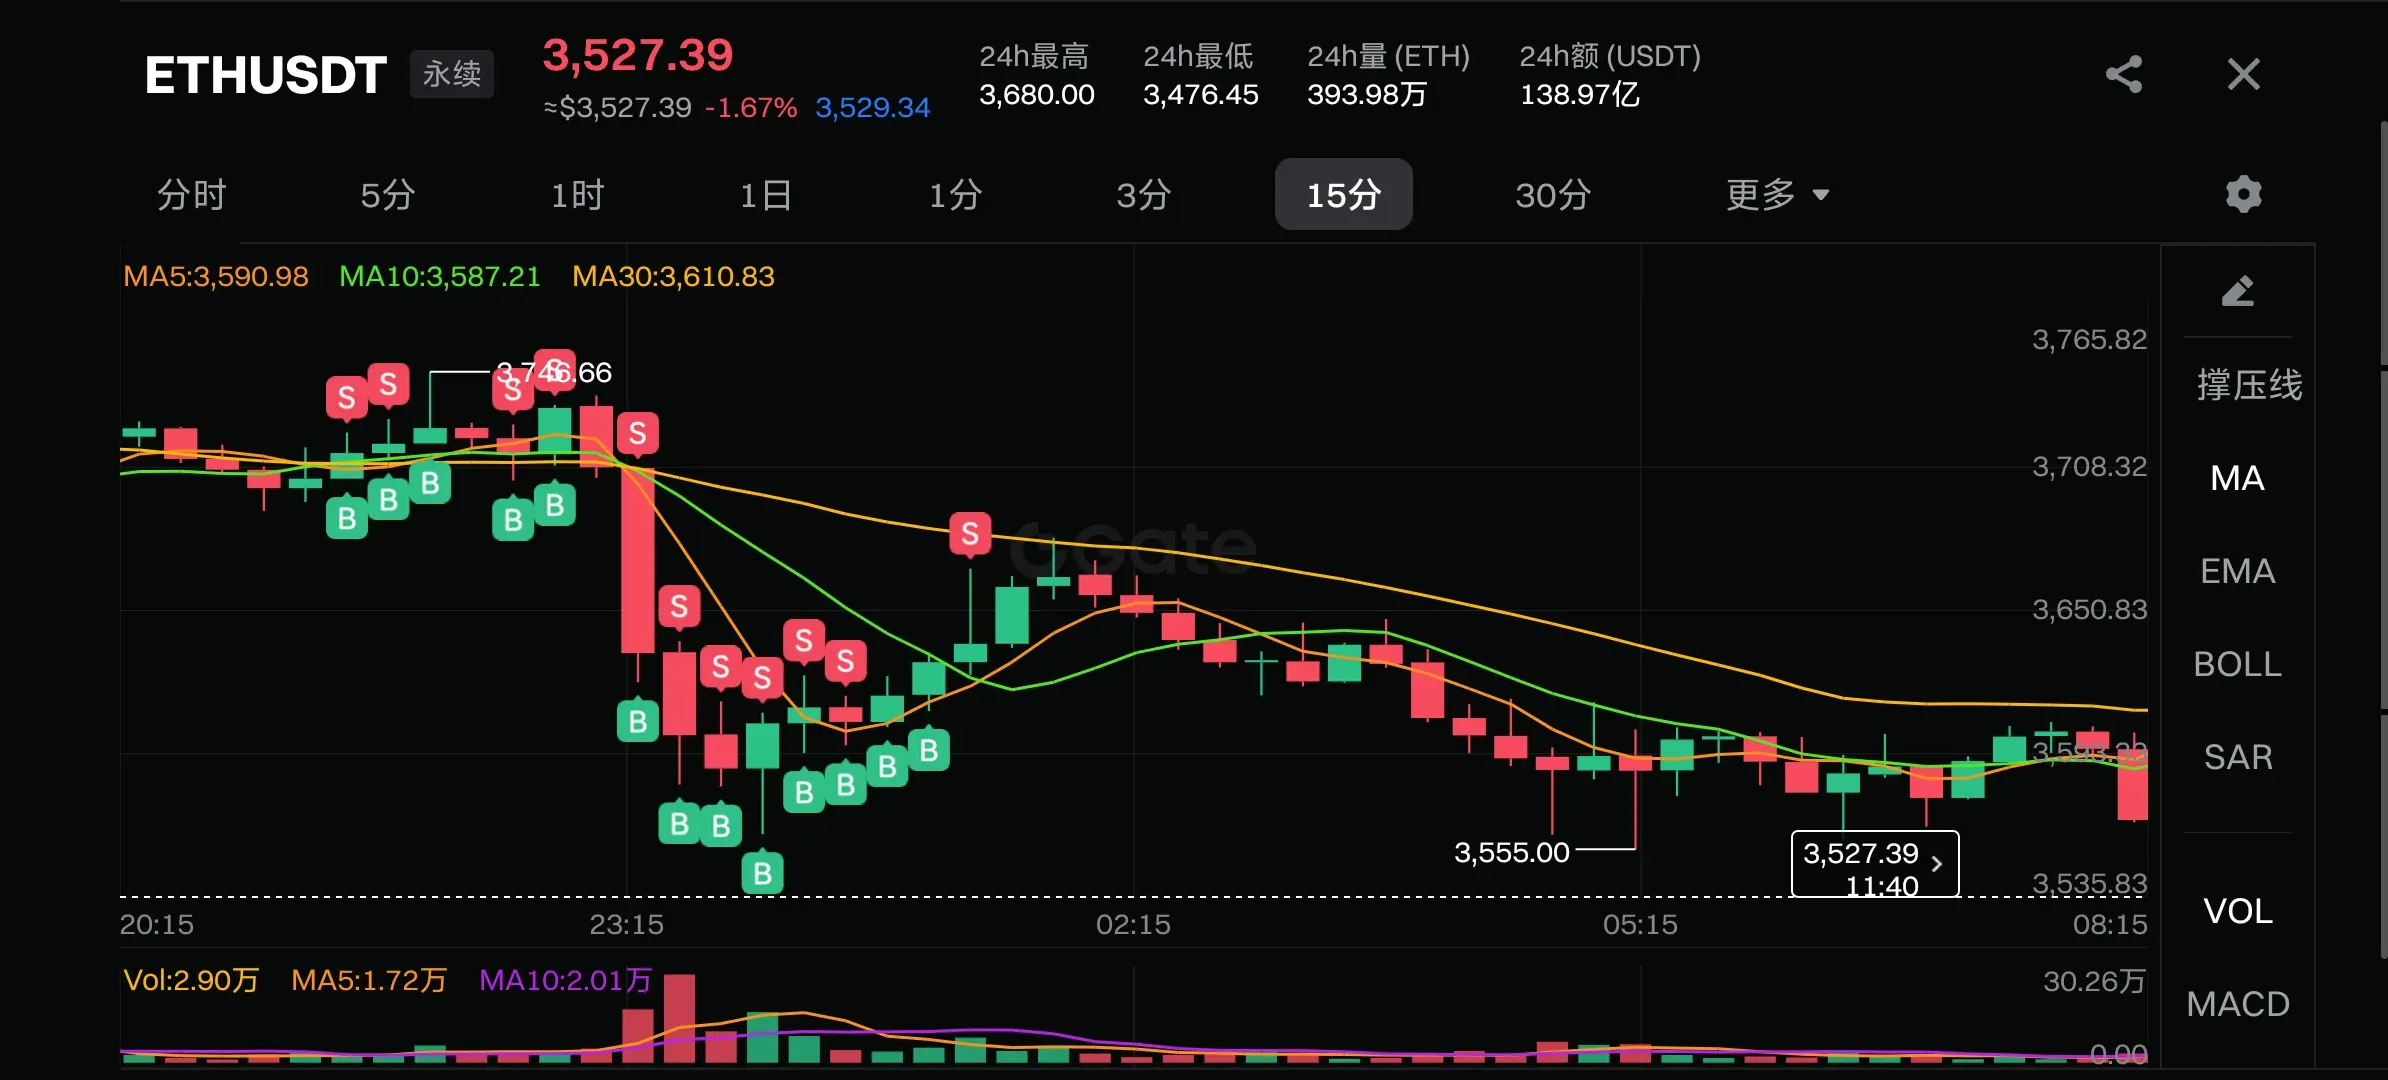Open the ETHUSDT pair selector
The image size is (2388, 1080).
(265, 75)
